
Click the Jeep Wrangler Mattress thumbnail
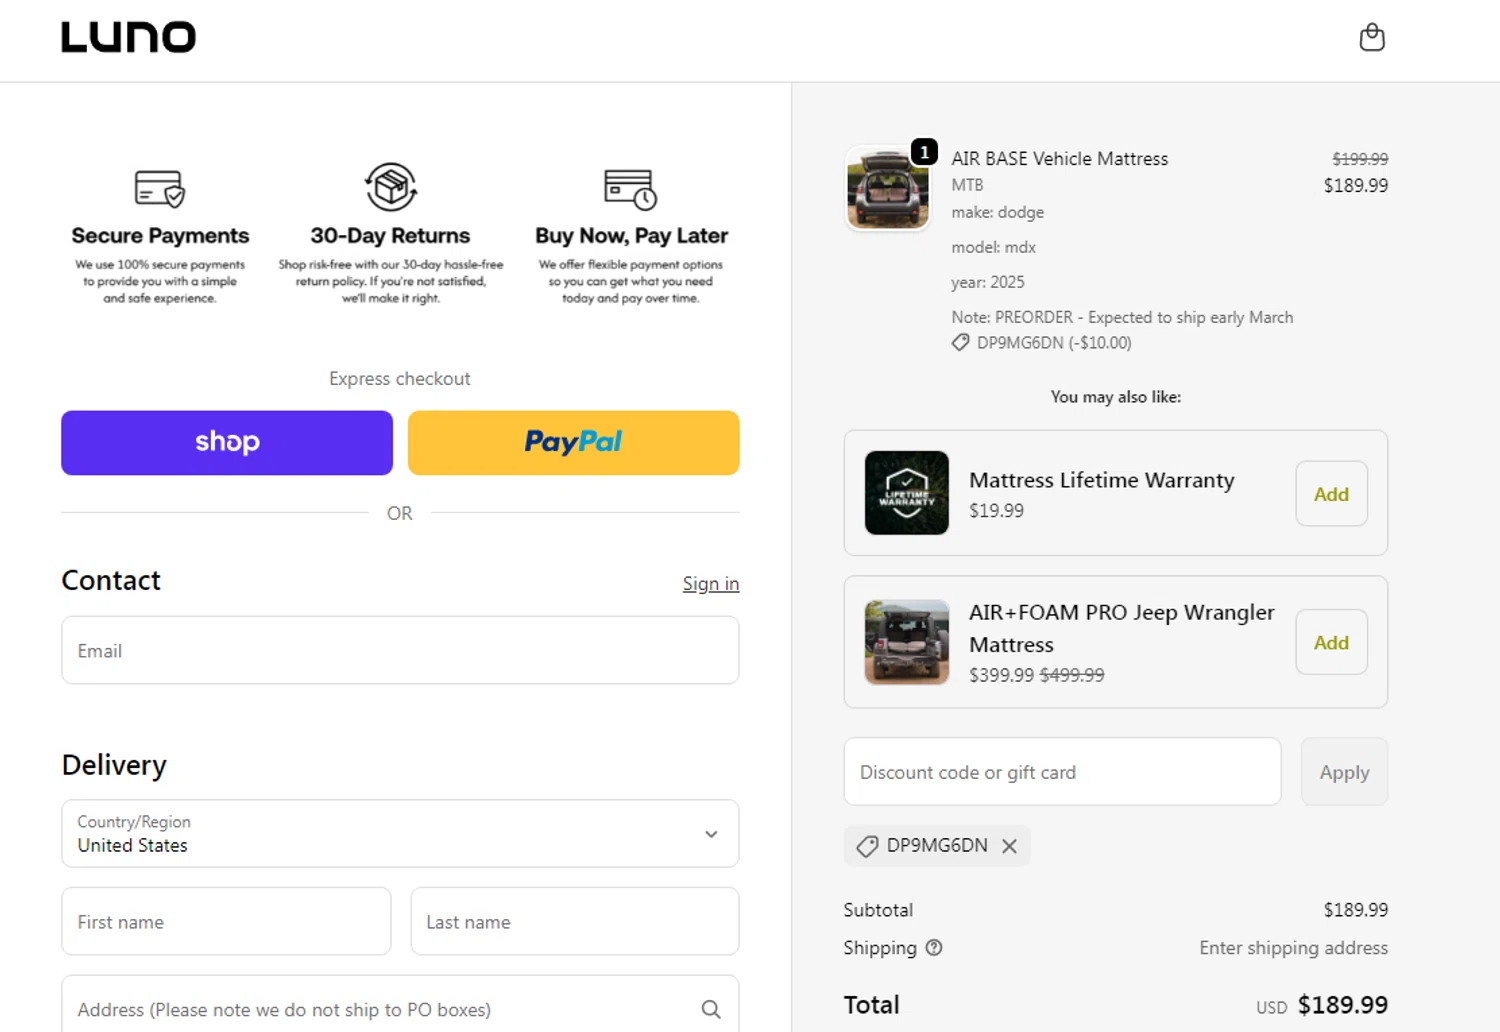(x=907, y=642)
